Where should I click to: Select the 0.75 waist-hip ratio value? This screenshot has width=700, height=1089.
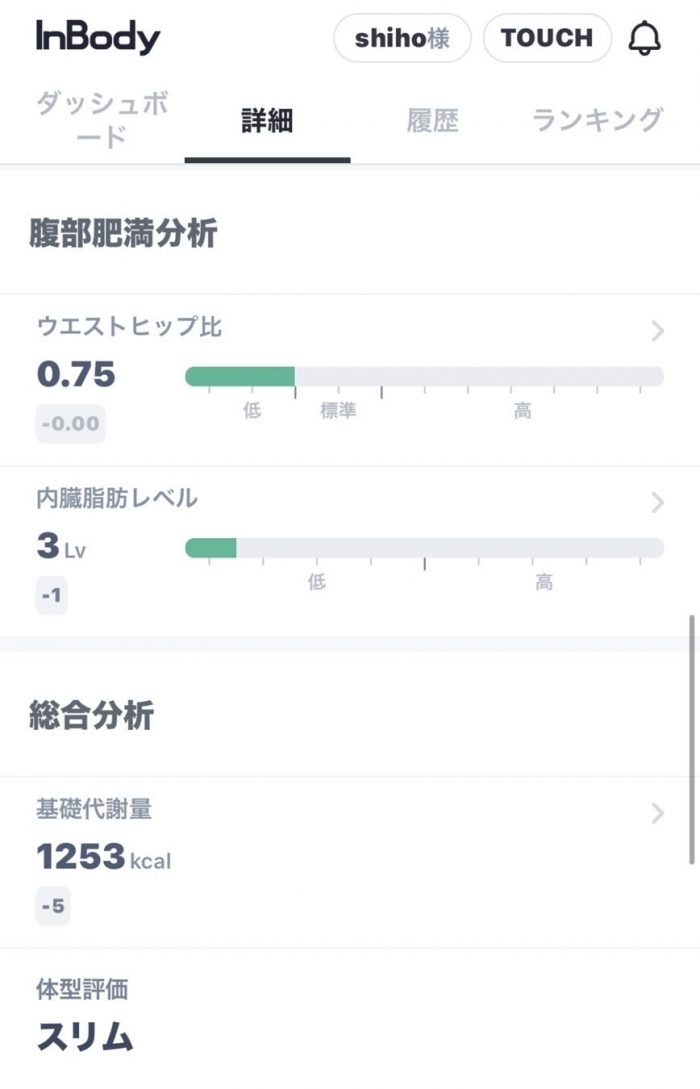[76, 374]
